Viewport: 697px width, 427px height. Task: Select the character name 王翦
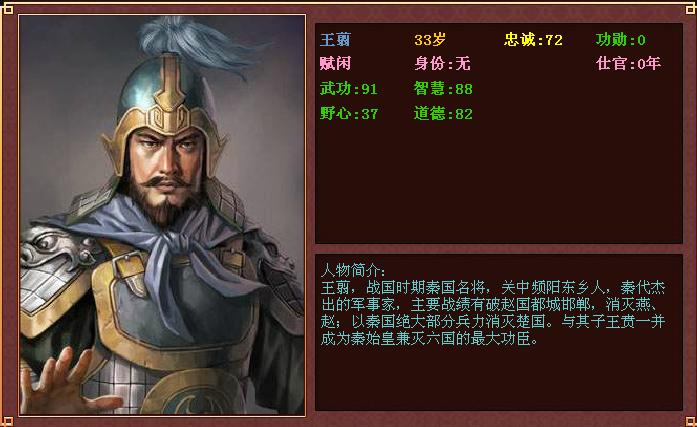(335, 40)
